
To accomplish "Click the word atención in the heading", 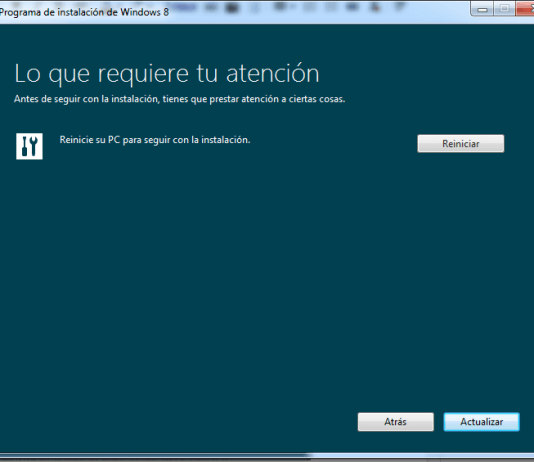I will click(x=273, y=74).
